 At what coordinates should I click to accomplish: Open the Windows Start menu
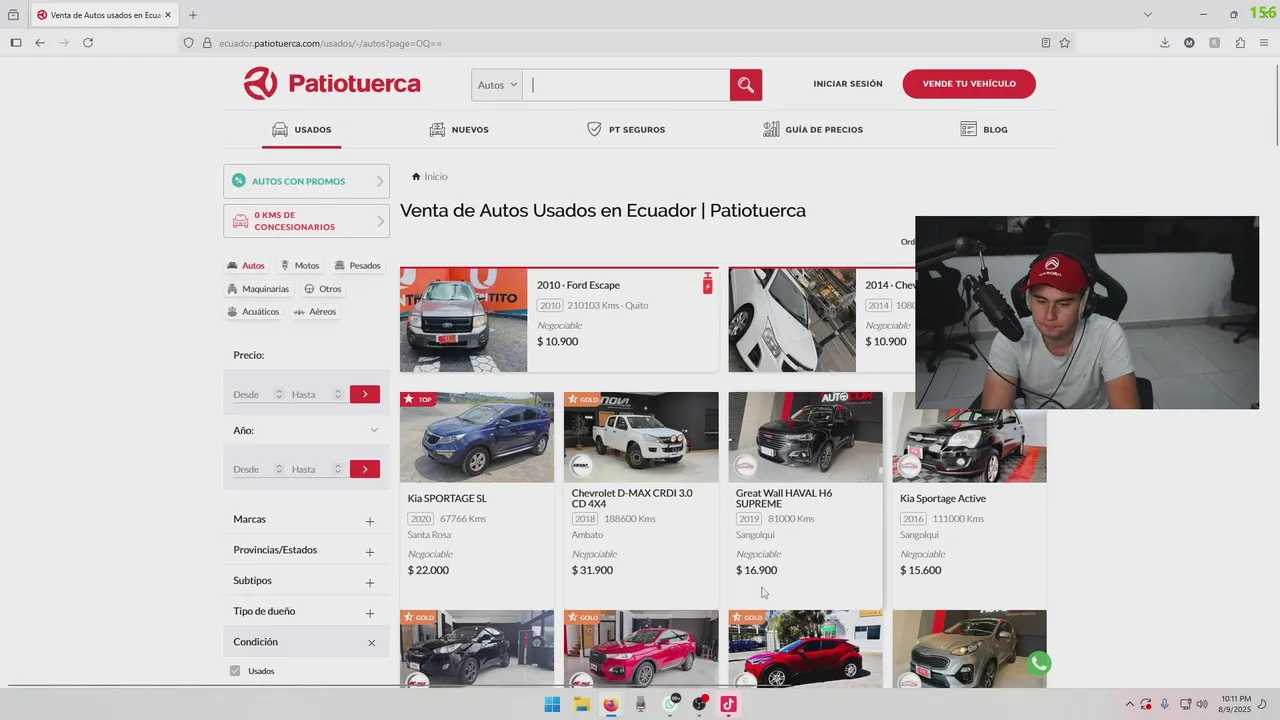point(552,704)
